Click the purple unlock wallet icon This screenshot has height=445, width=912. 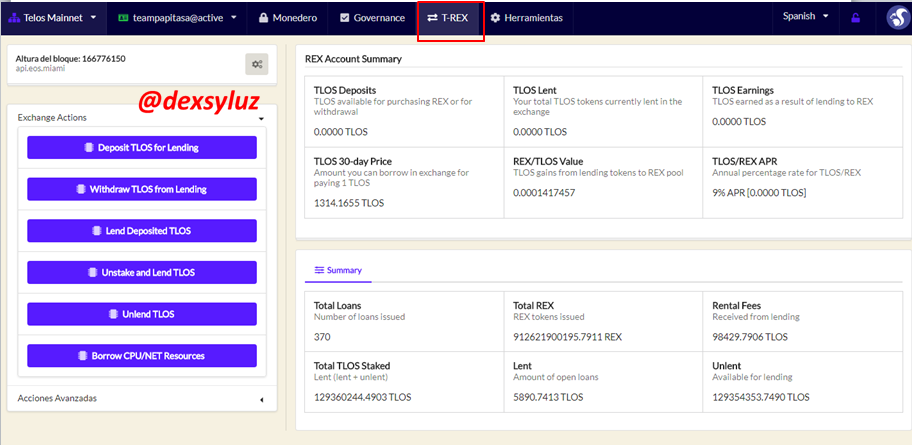(x=856, y=18)
